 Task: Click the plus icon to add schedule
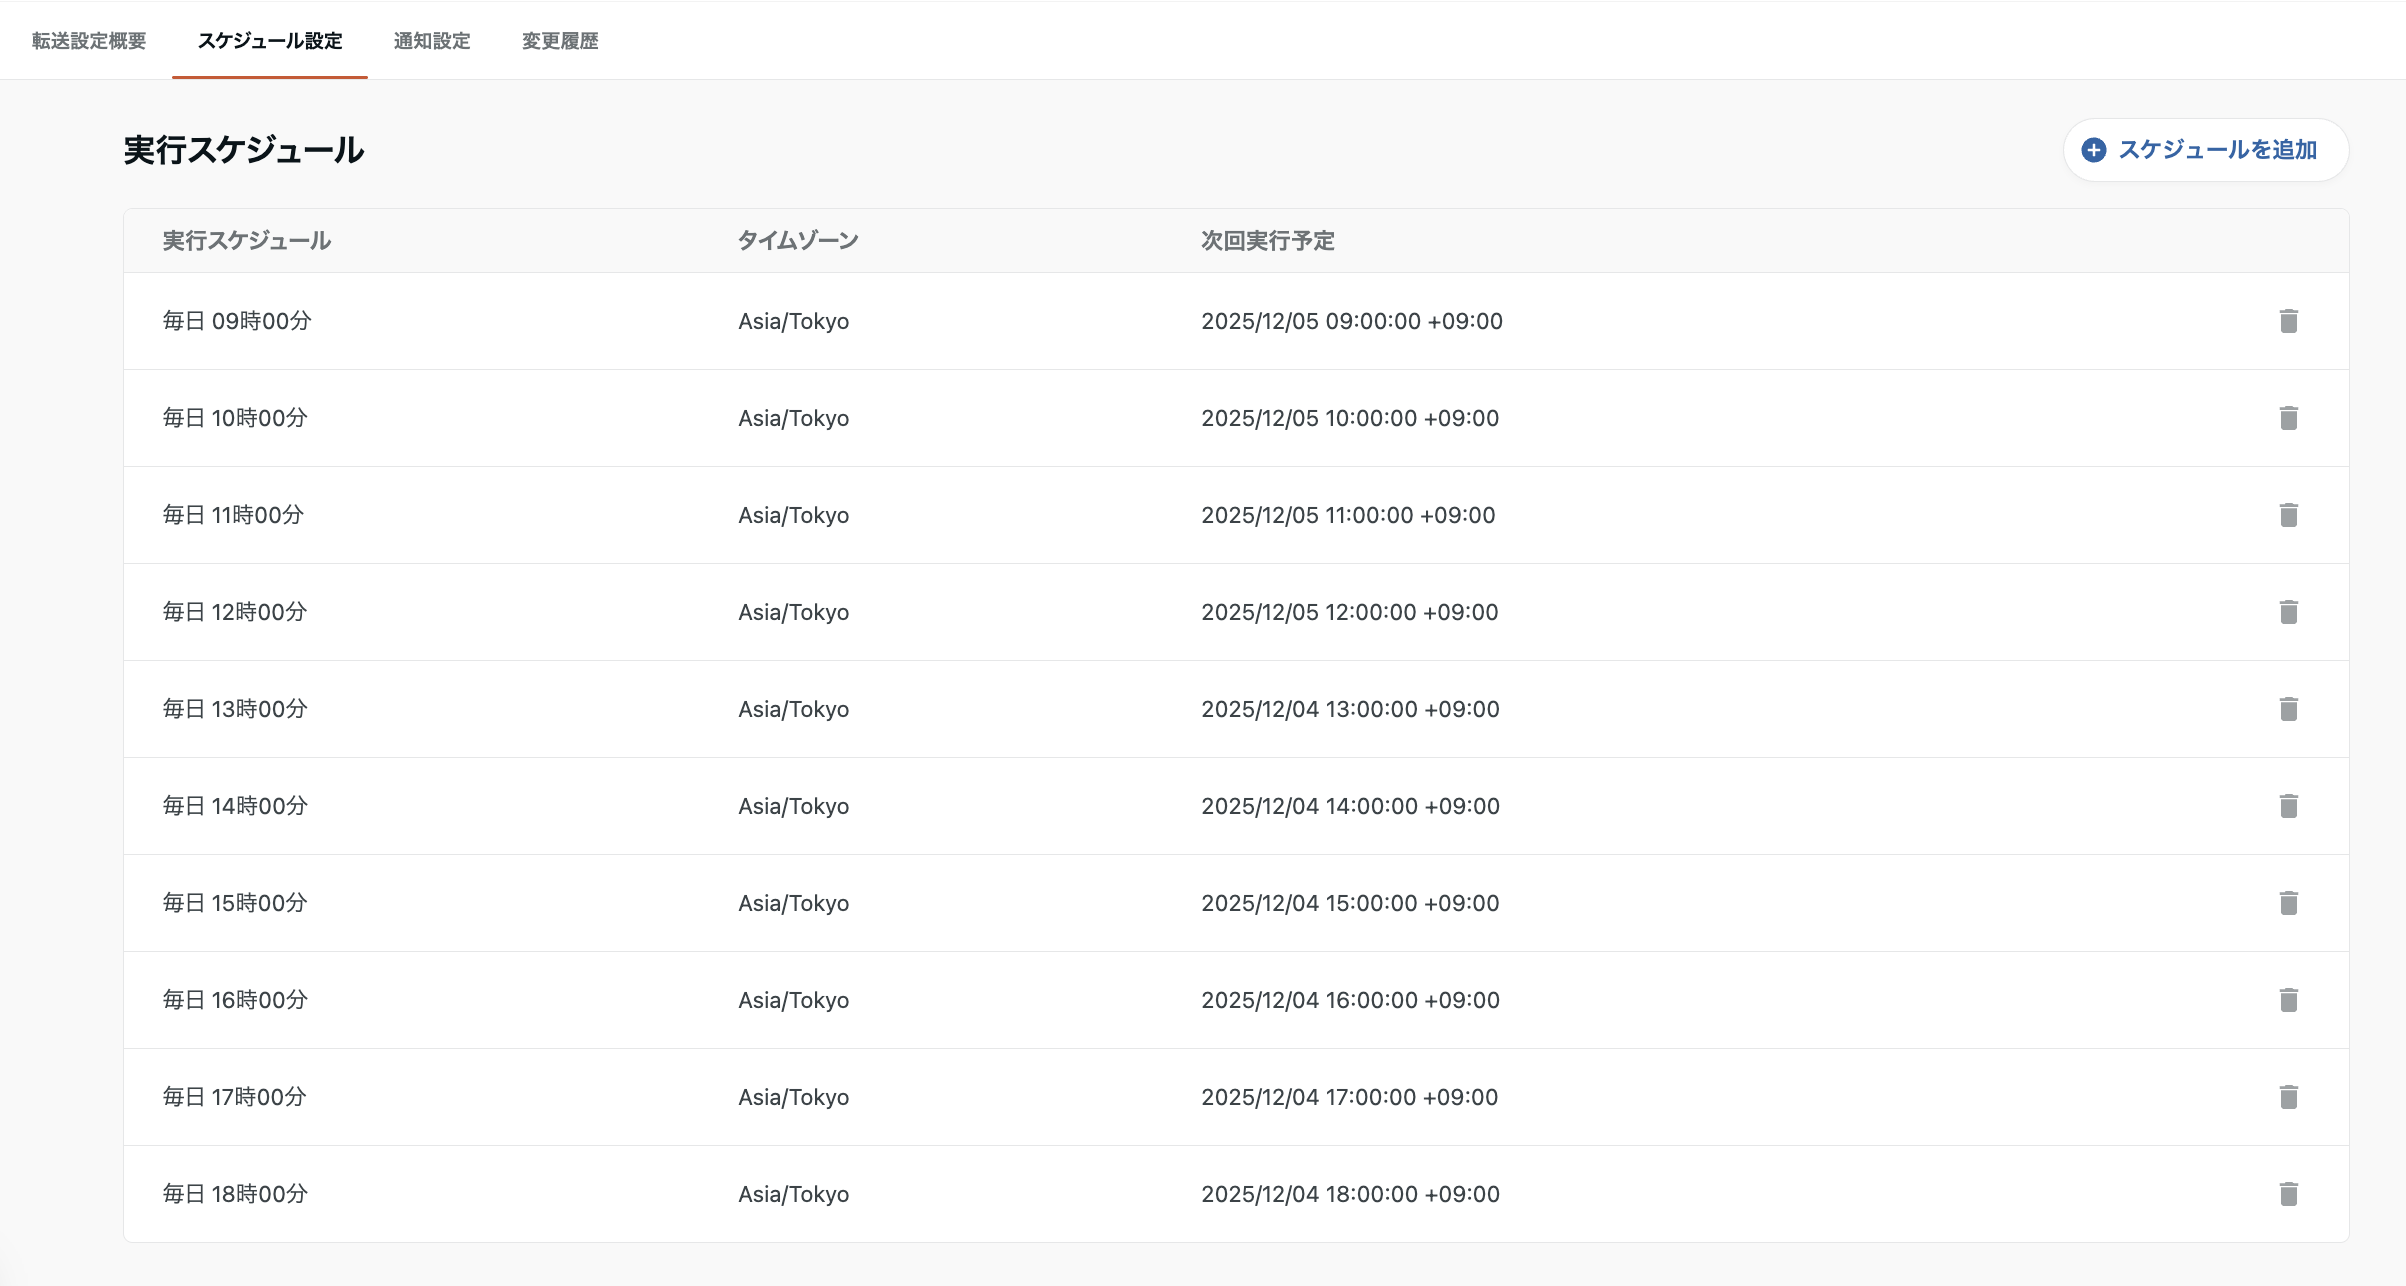click(x=2094, y=150)
